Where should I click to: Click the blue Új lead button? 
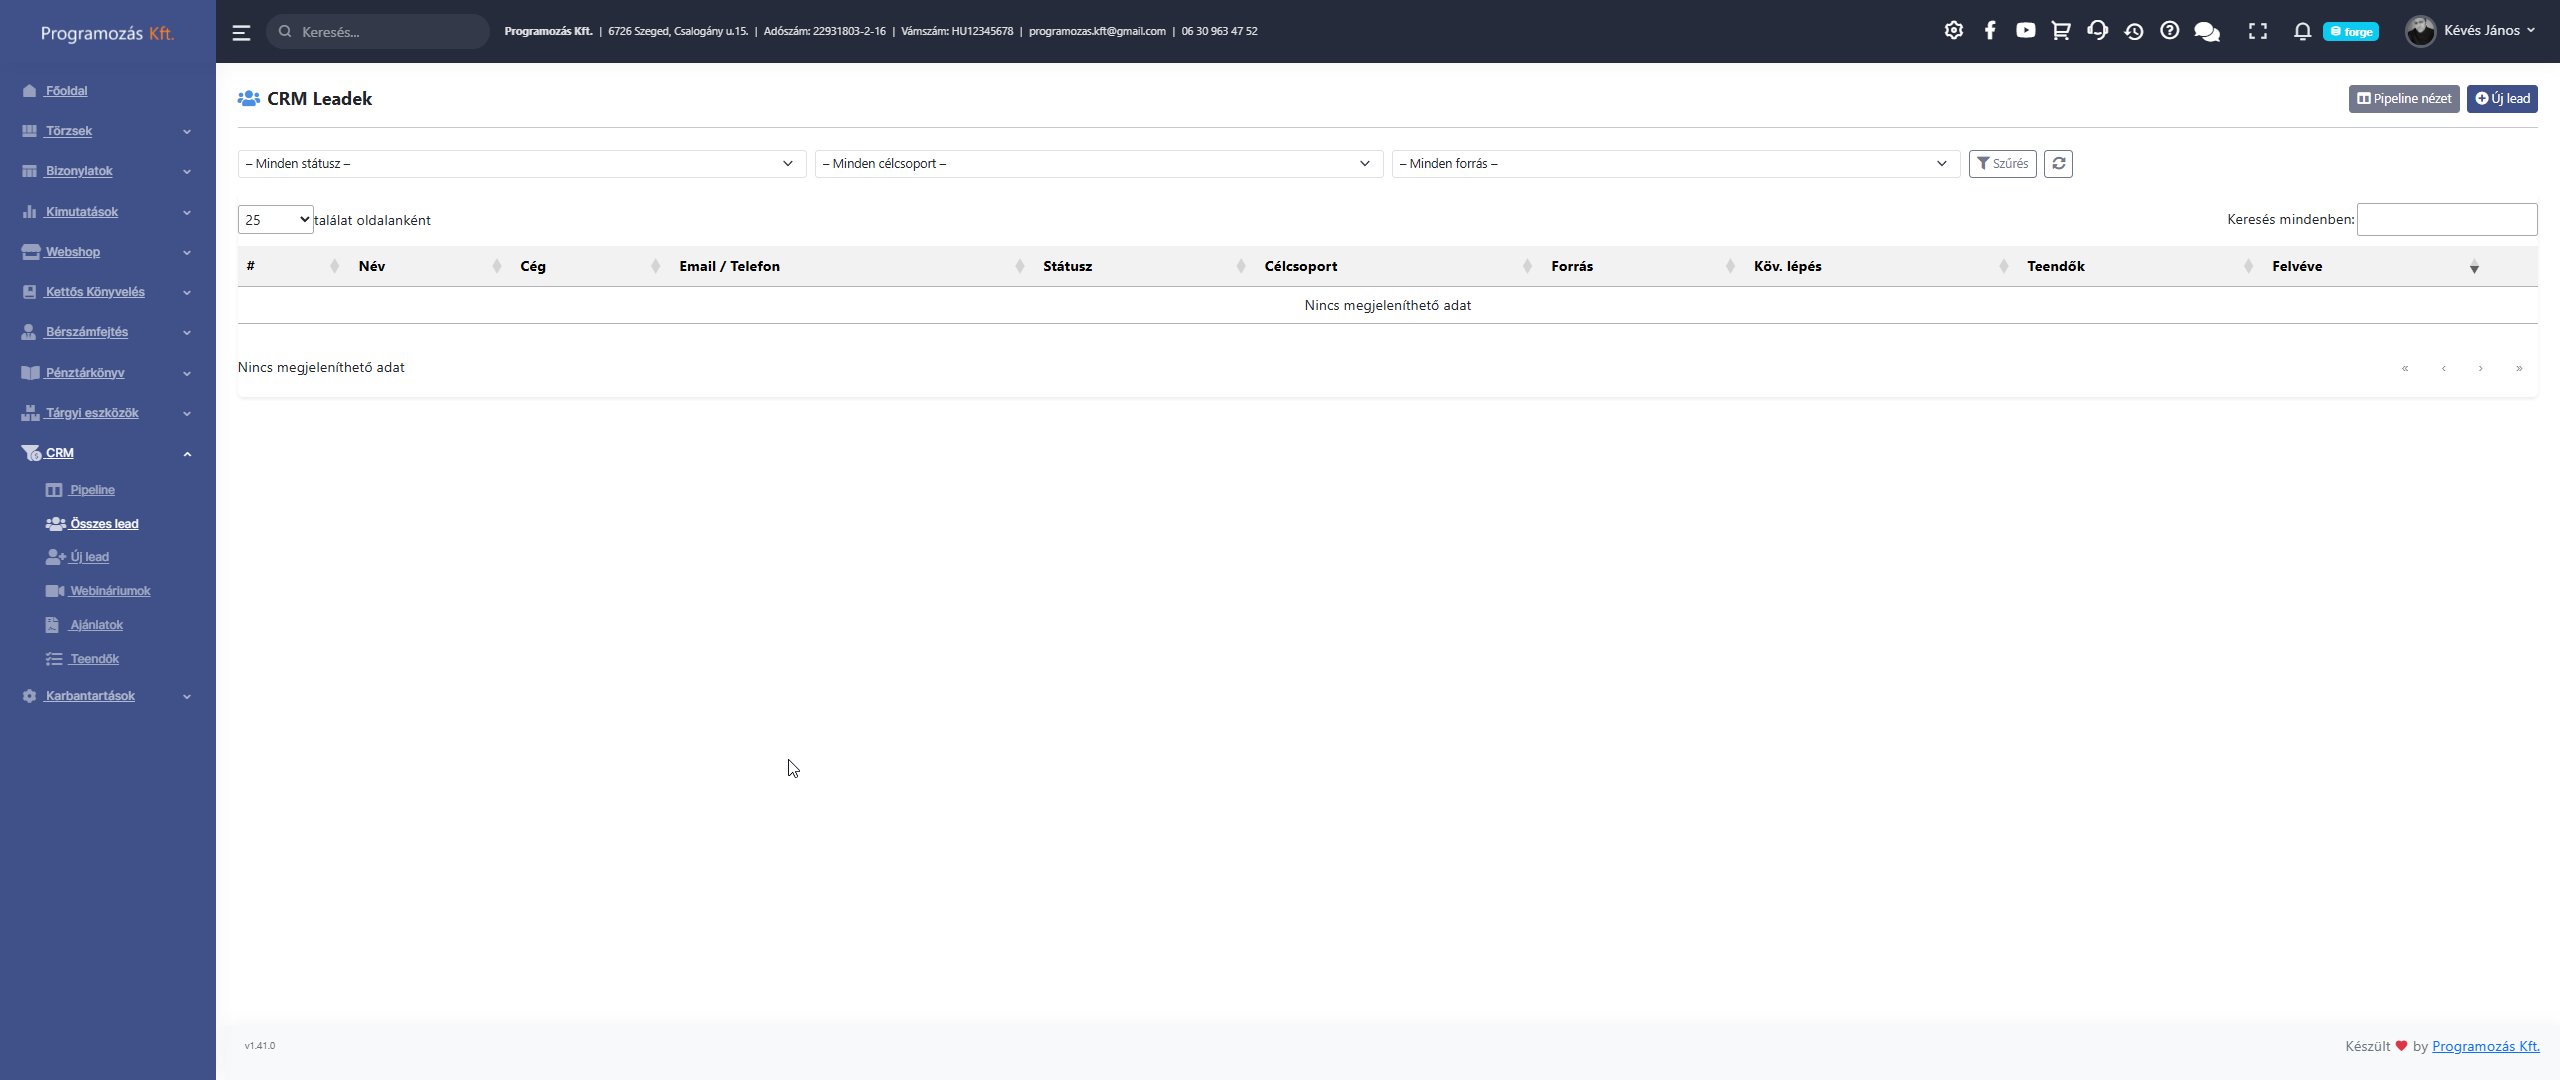tap(2502, 98)
